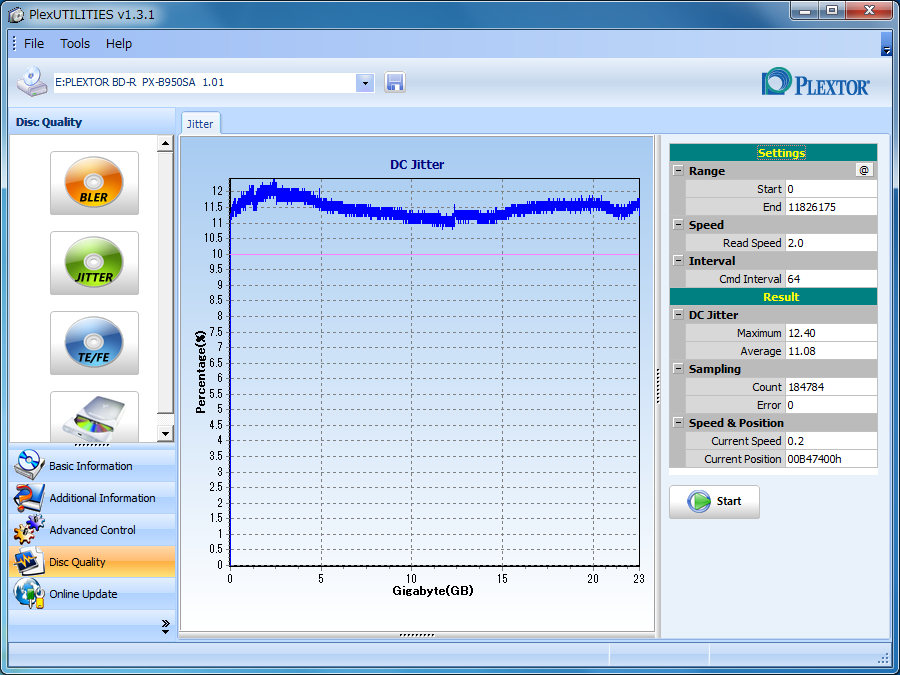900x675 pixels.
Task: Open Additional Information section
Action: [92, 498]
